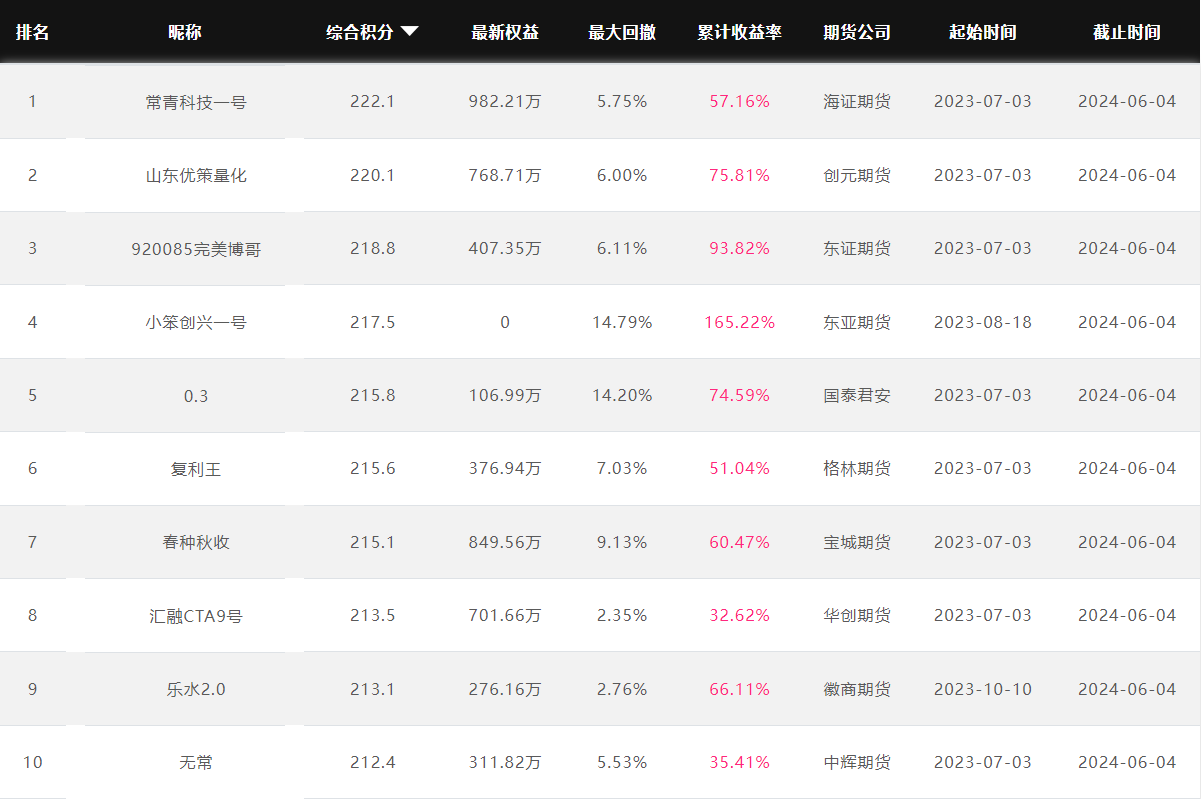Screen dimensions: 1201x799
Task: Open nickname 小笨创兴一号
Action: pos(196,322)
